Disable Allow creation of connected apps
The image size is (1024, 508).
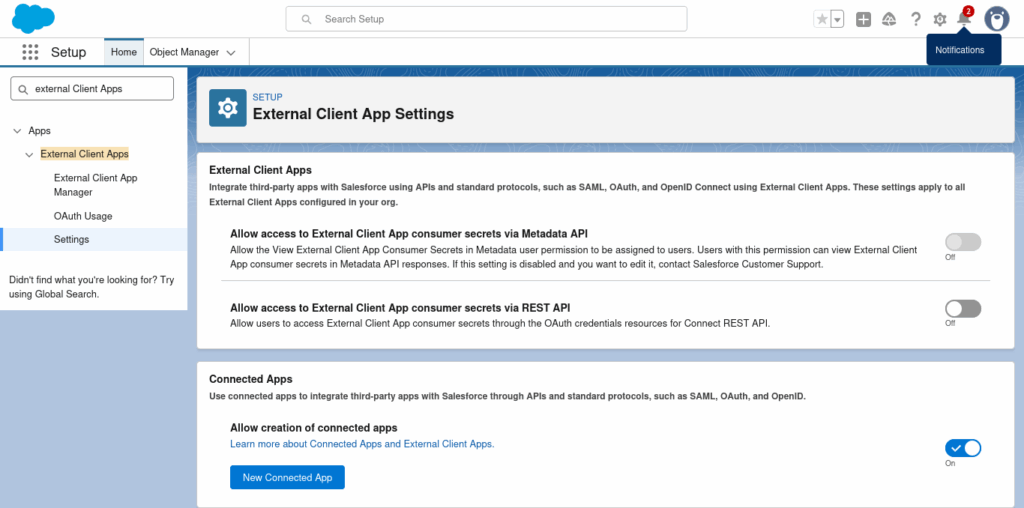pos(963,448)
